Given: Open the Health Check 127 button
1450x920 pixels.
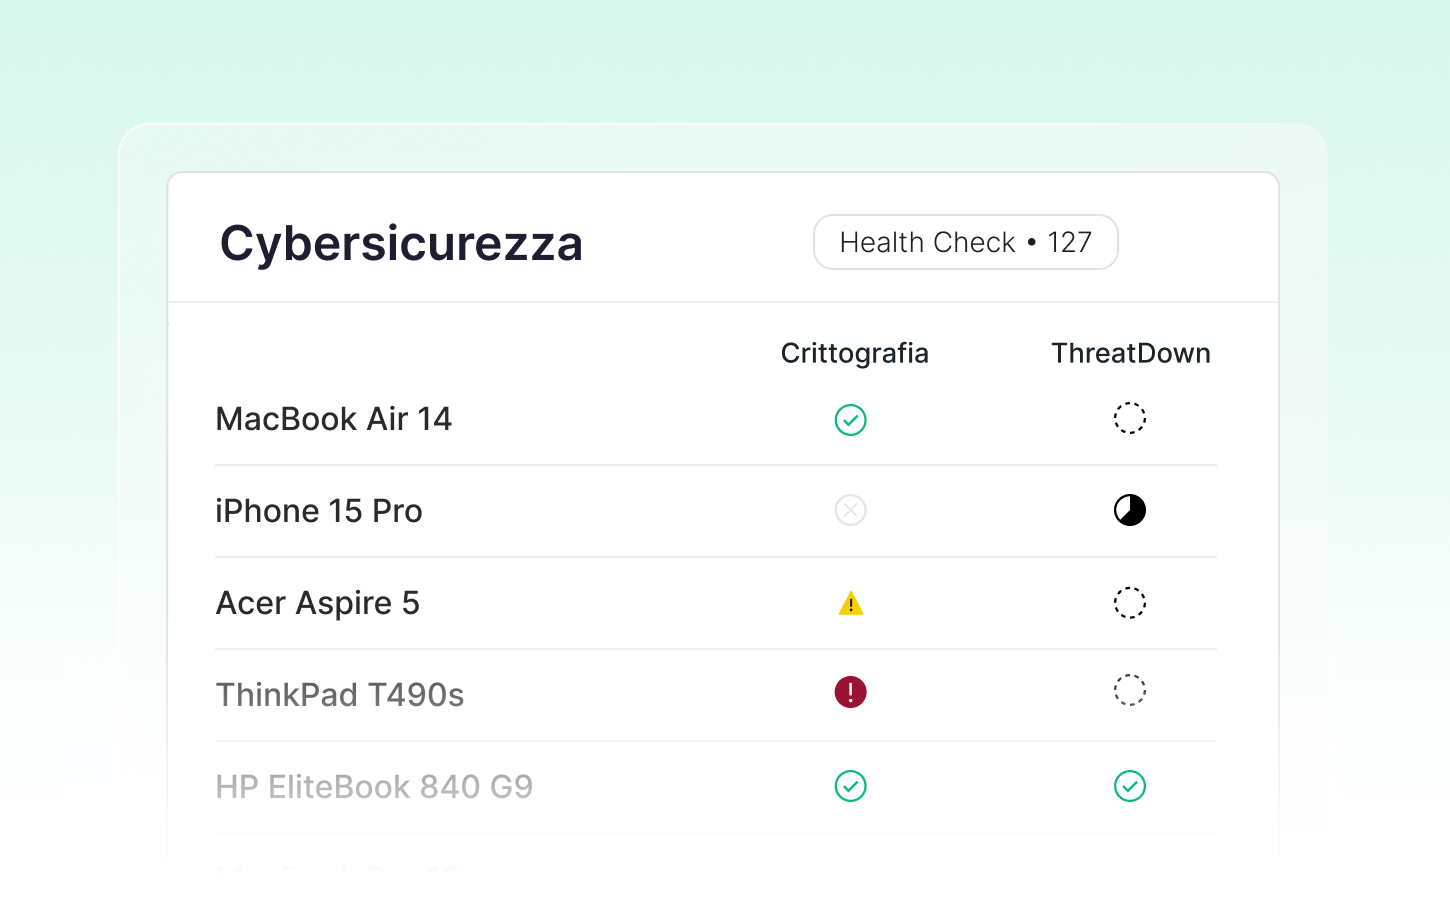Looking at the screenshot, I should pyautogui.click(x=965, y=242).
